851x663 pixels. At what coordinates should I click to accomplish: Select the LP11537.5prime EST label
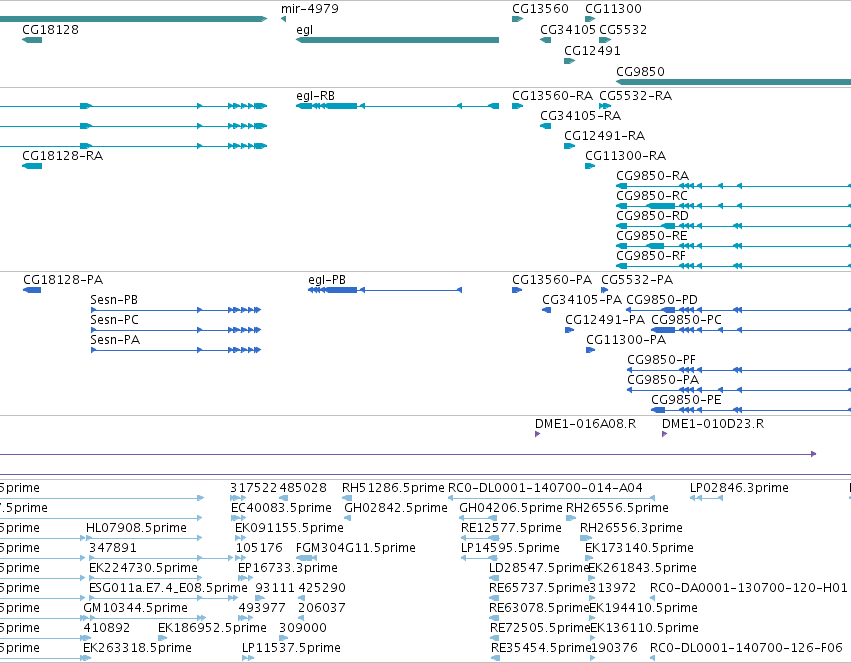coord(291,648)
